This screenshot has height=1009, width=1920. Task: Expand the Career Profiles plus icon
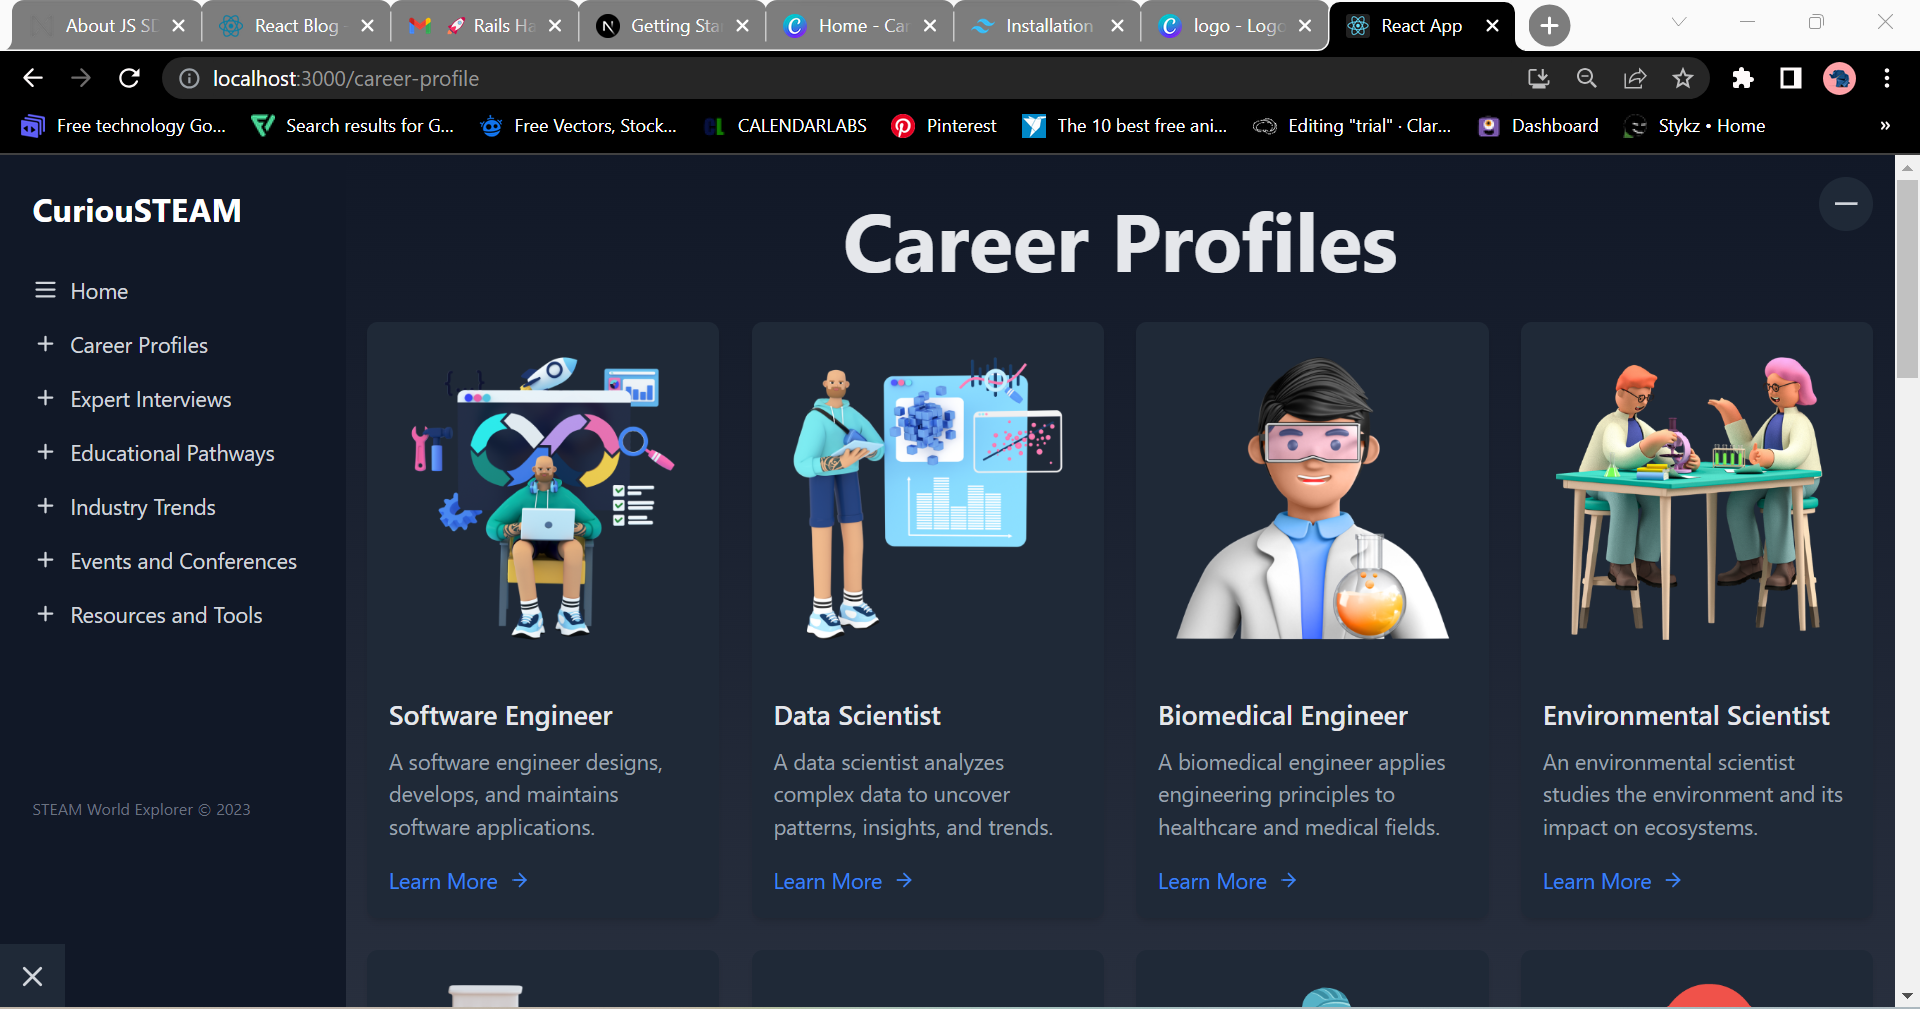(x=45, y=344)
